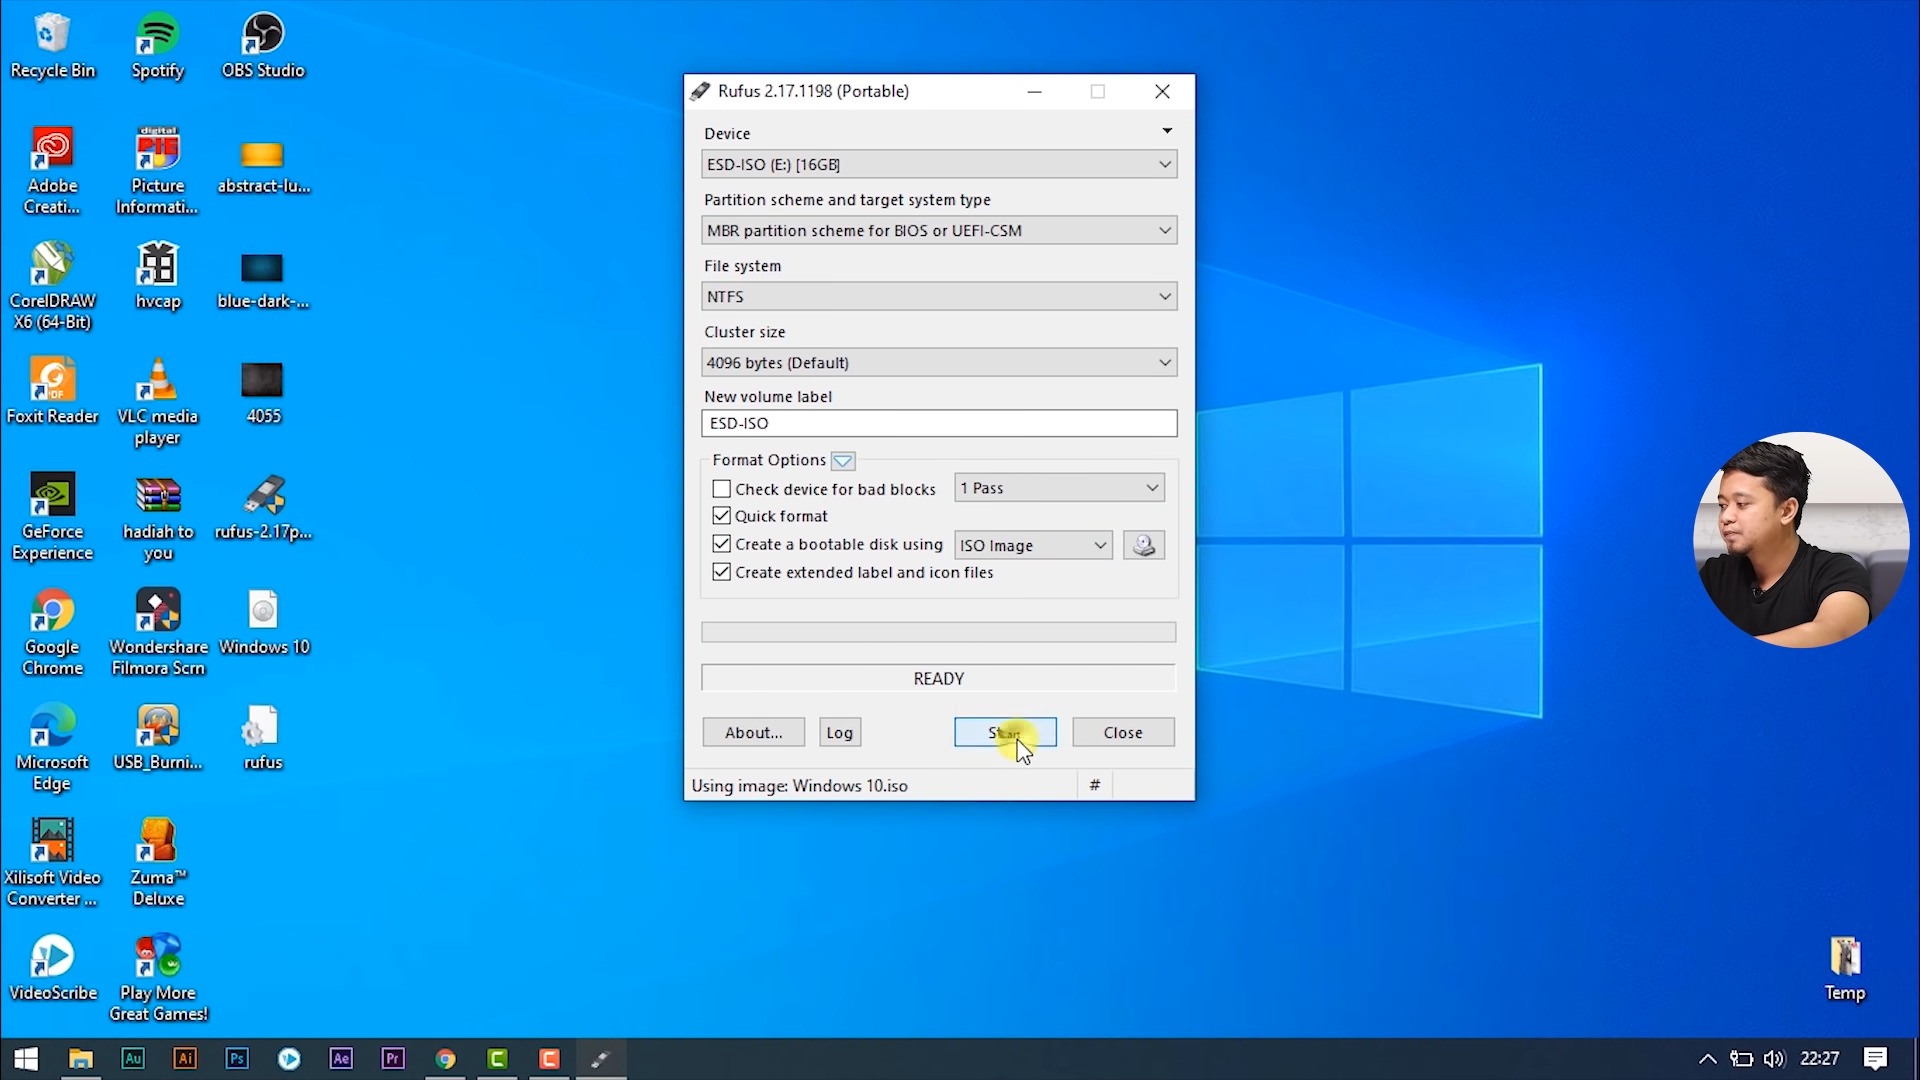Click the New volume label field
1920x1080 pixels.
(939, 423)
